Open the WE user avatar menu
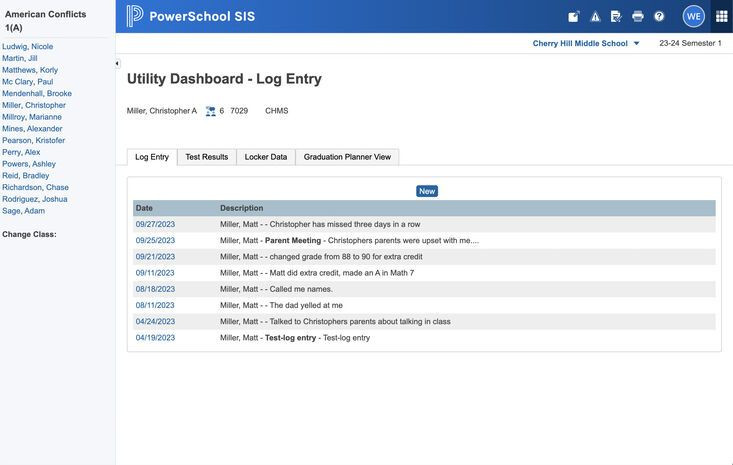The width and height of the screenshot is (733, 465). point(693,16)
